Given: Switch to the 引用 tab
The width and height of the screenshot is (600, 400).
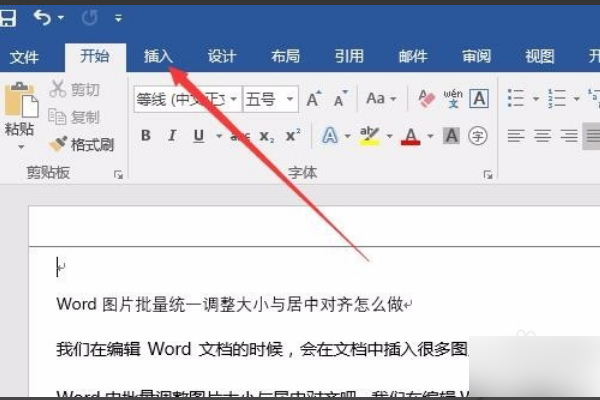Looking at the screenshot, I should pos(349,56).
